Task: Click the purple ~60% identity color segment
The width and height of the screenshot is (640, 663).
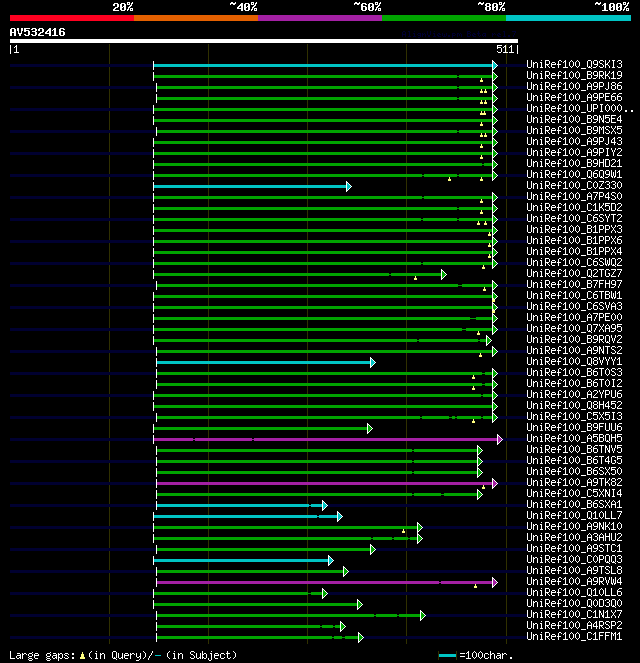Action: click(320, 18)
